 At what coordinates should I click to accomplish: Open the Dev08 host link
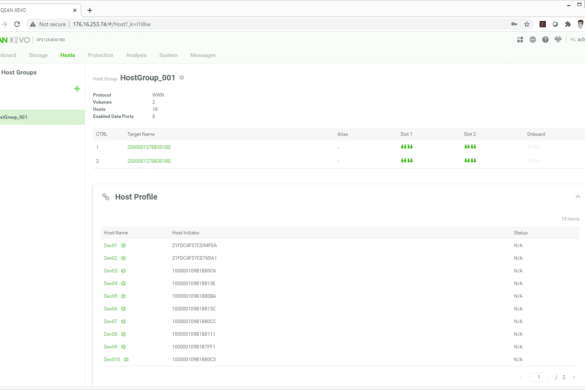click(x=110, y=334)
